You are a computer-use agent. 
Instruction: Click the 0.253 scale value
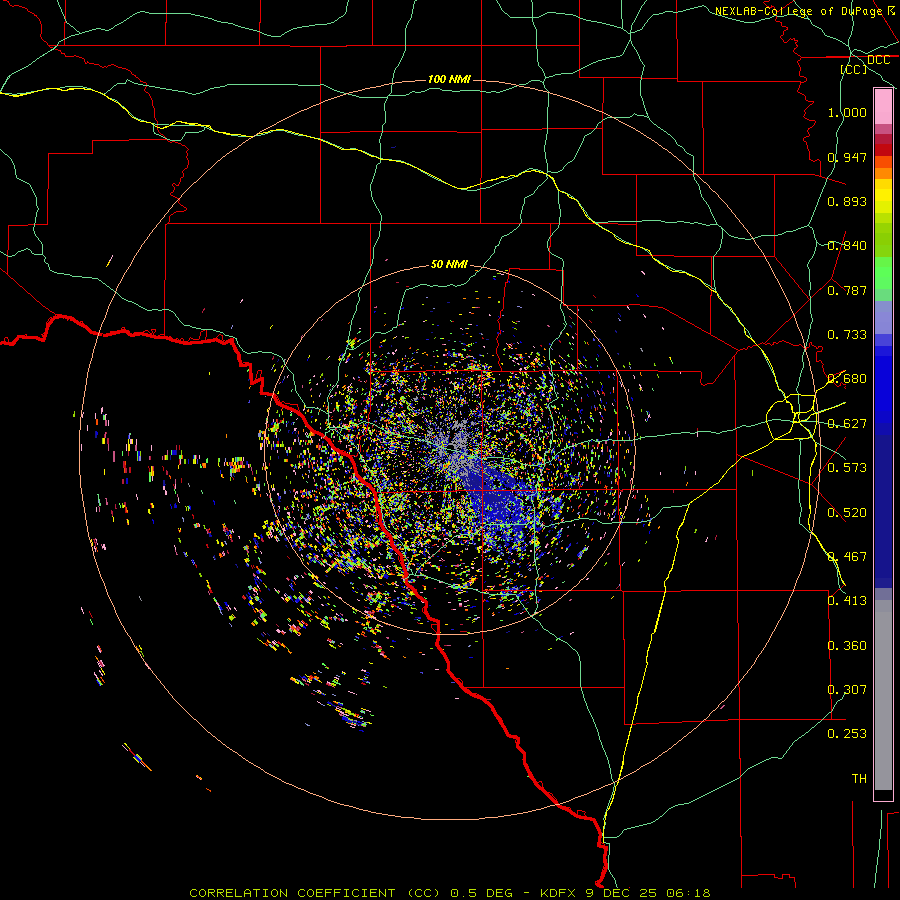[x=847, y=734]
